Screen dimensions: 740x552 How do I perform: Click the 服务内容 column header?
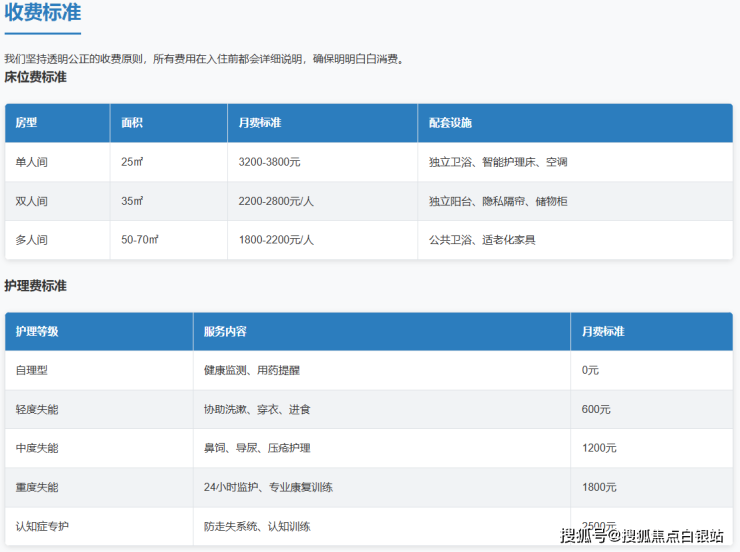(x=225, y=331)
